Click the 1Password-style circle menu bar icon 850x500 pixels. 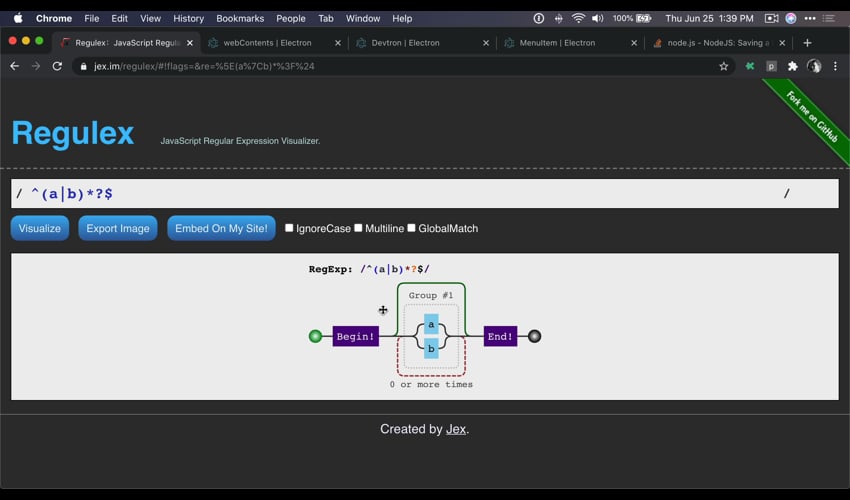pos(538,18)
